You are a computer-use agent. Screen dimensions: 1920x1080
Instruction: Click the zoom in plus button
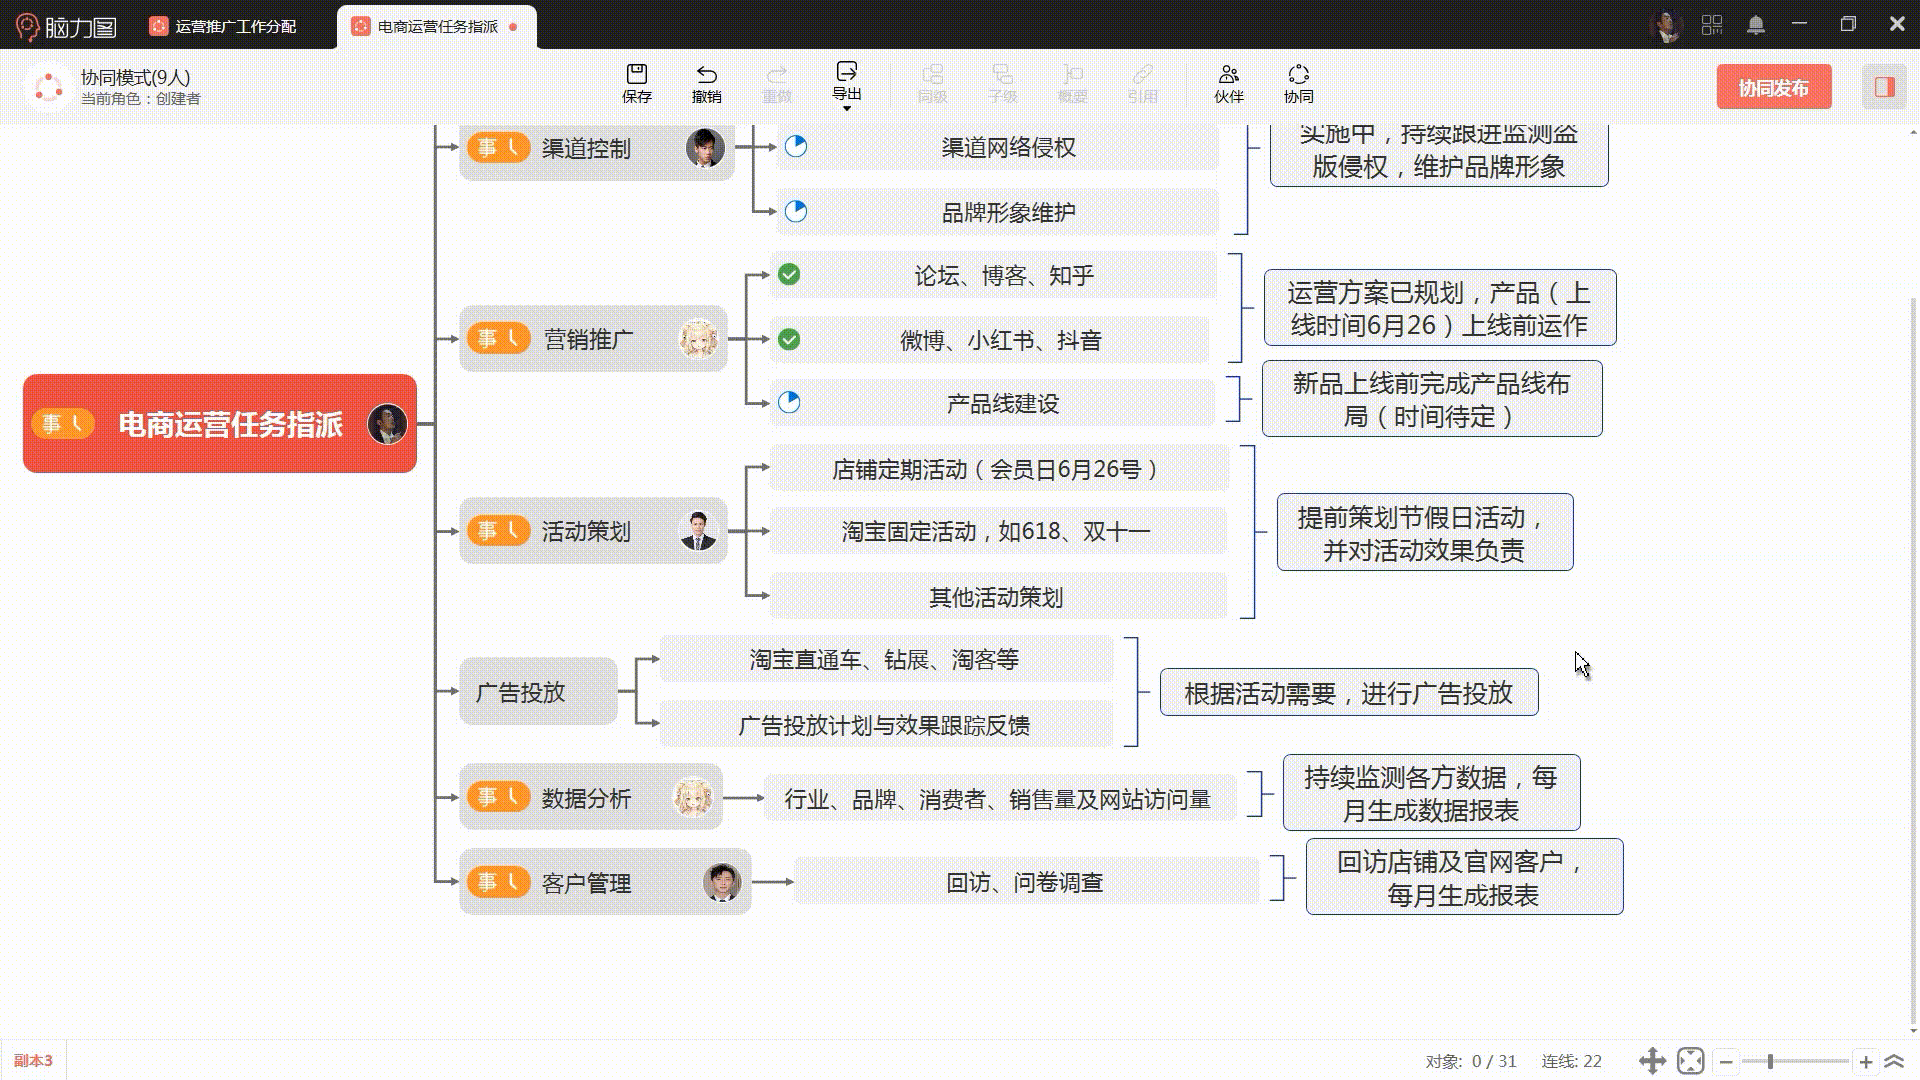pyautogui.click(x=1866, y=1061)
